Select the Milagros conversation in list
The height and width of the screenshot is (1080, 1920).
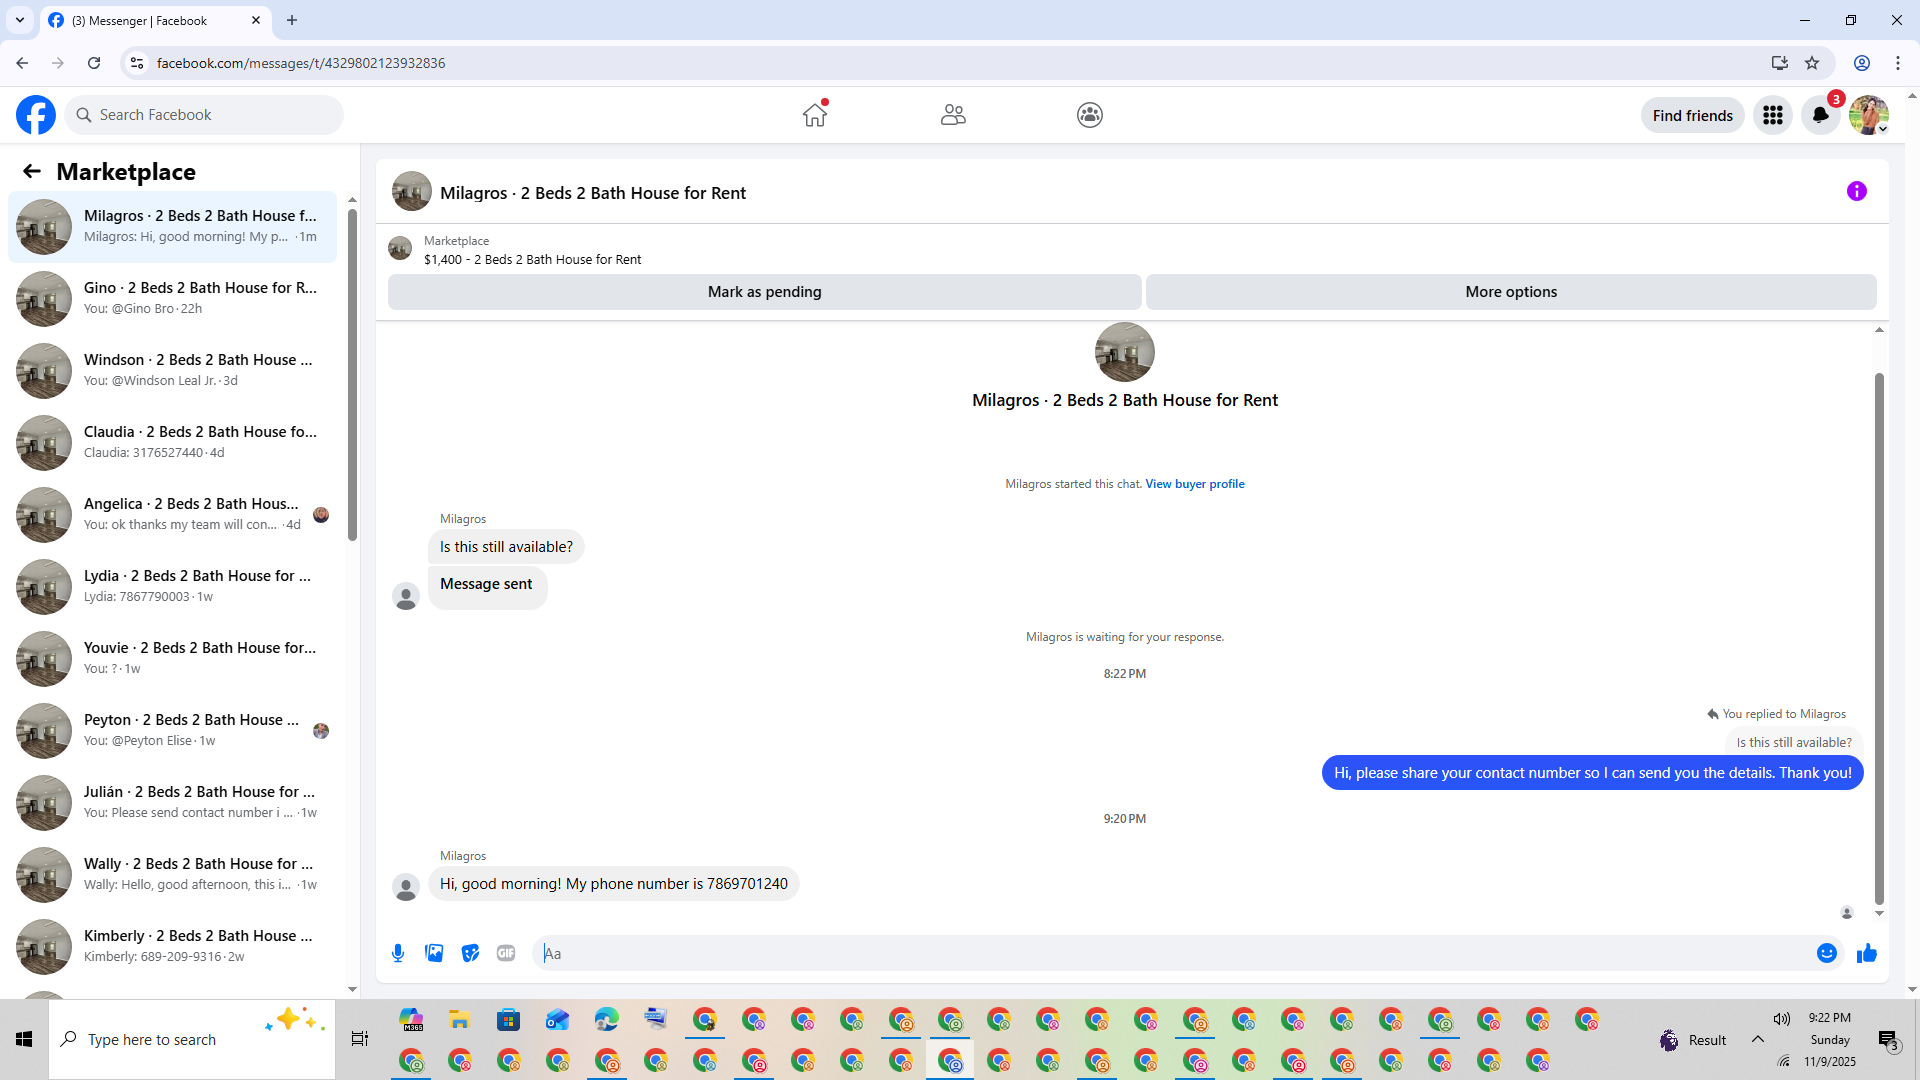(172, 226)
